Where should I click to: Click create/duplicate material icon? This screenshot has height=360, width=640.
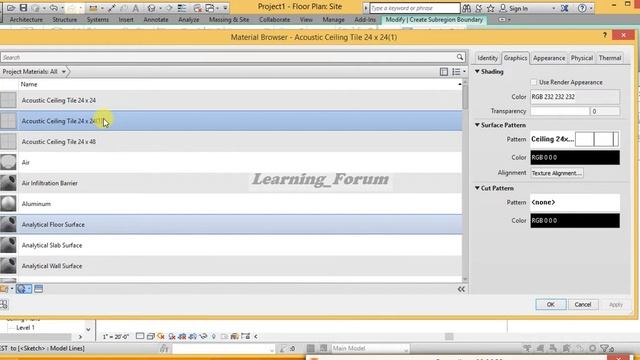[23, 289]
